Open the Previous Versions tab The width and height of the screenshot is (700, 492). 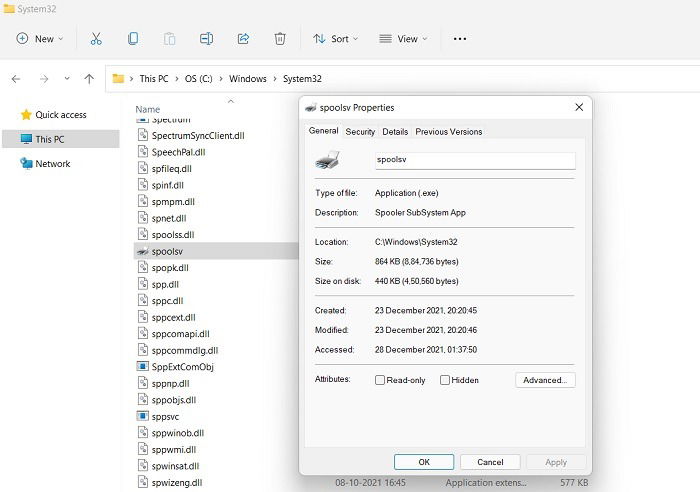coord(449,132)
